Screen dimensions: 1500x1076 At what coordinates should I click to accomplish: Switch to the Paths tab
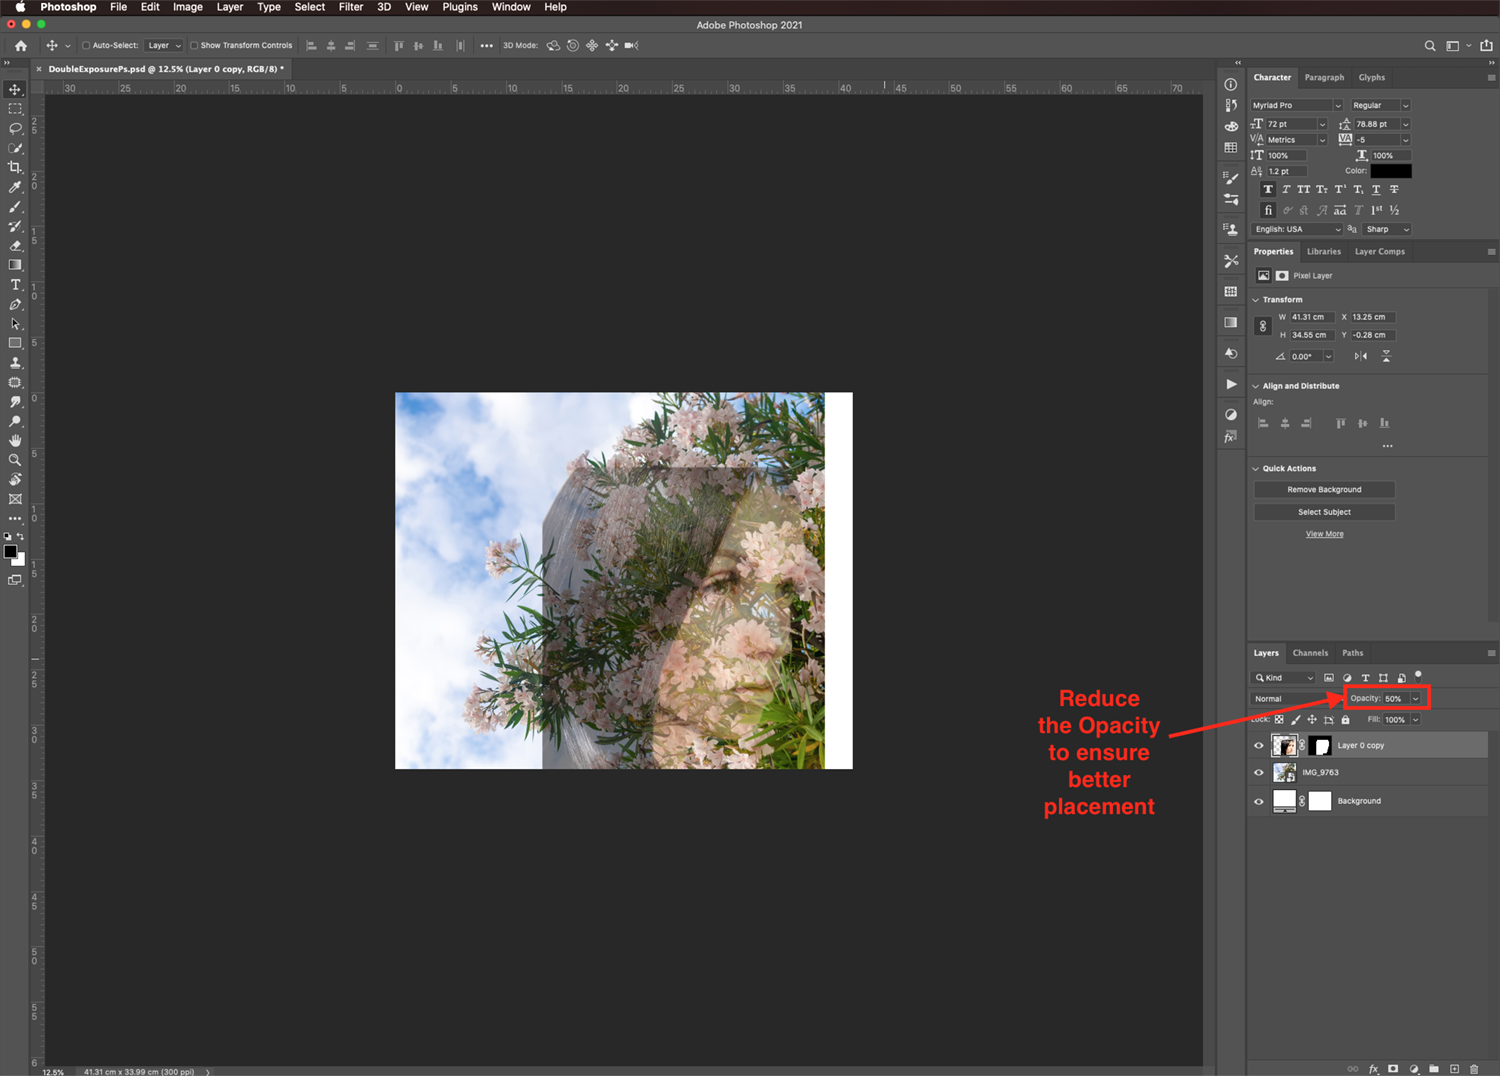point(1352,653)
